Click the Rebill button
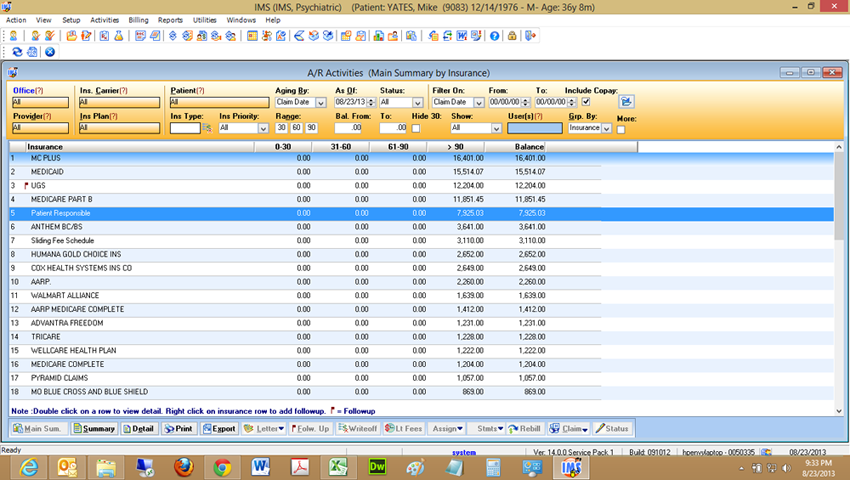 pos(524,428)
